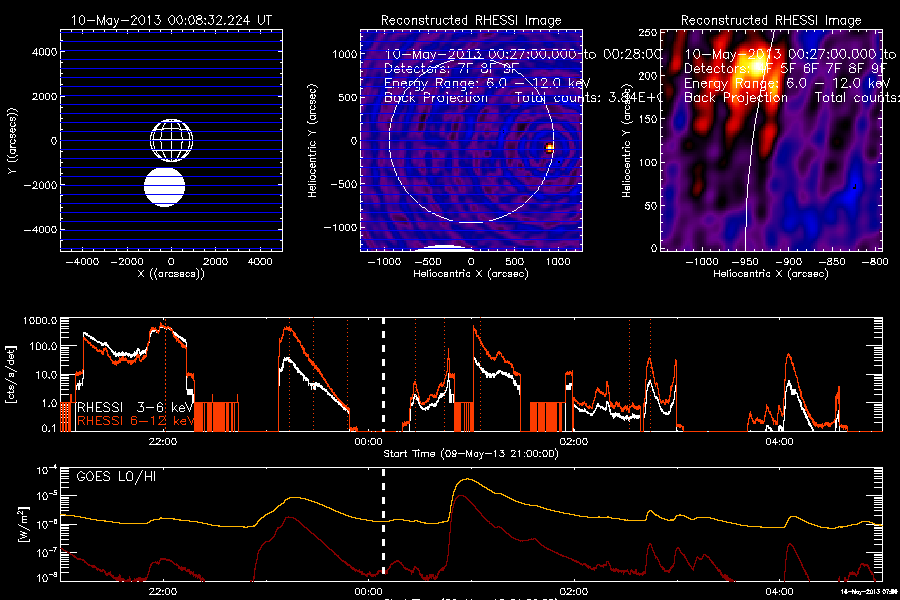Click the '10-May-2013 00:08:32.224 UT' title
The image size is (900, 600).
(171, 20)
